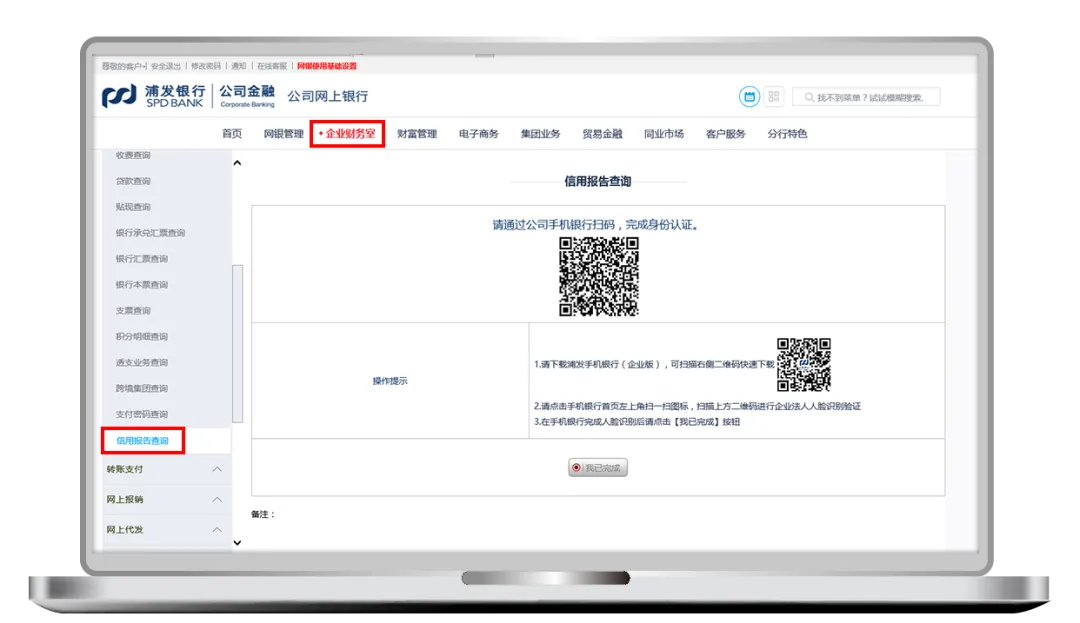Select 支付密码查询 in sidebar

pos(142,414)
